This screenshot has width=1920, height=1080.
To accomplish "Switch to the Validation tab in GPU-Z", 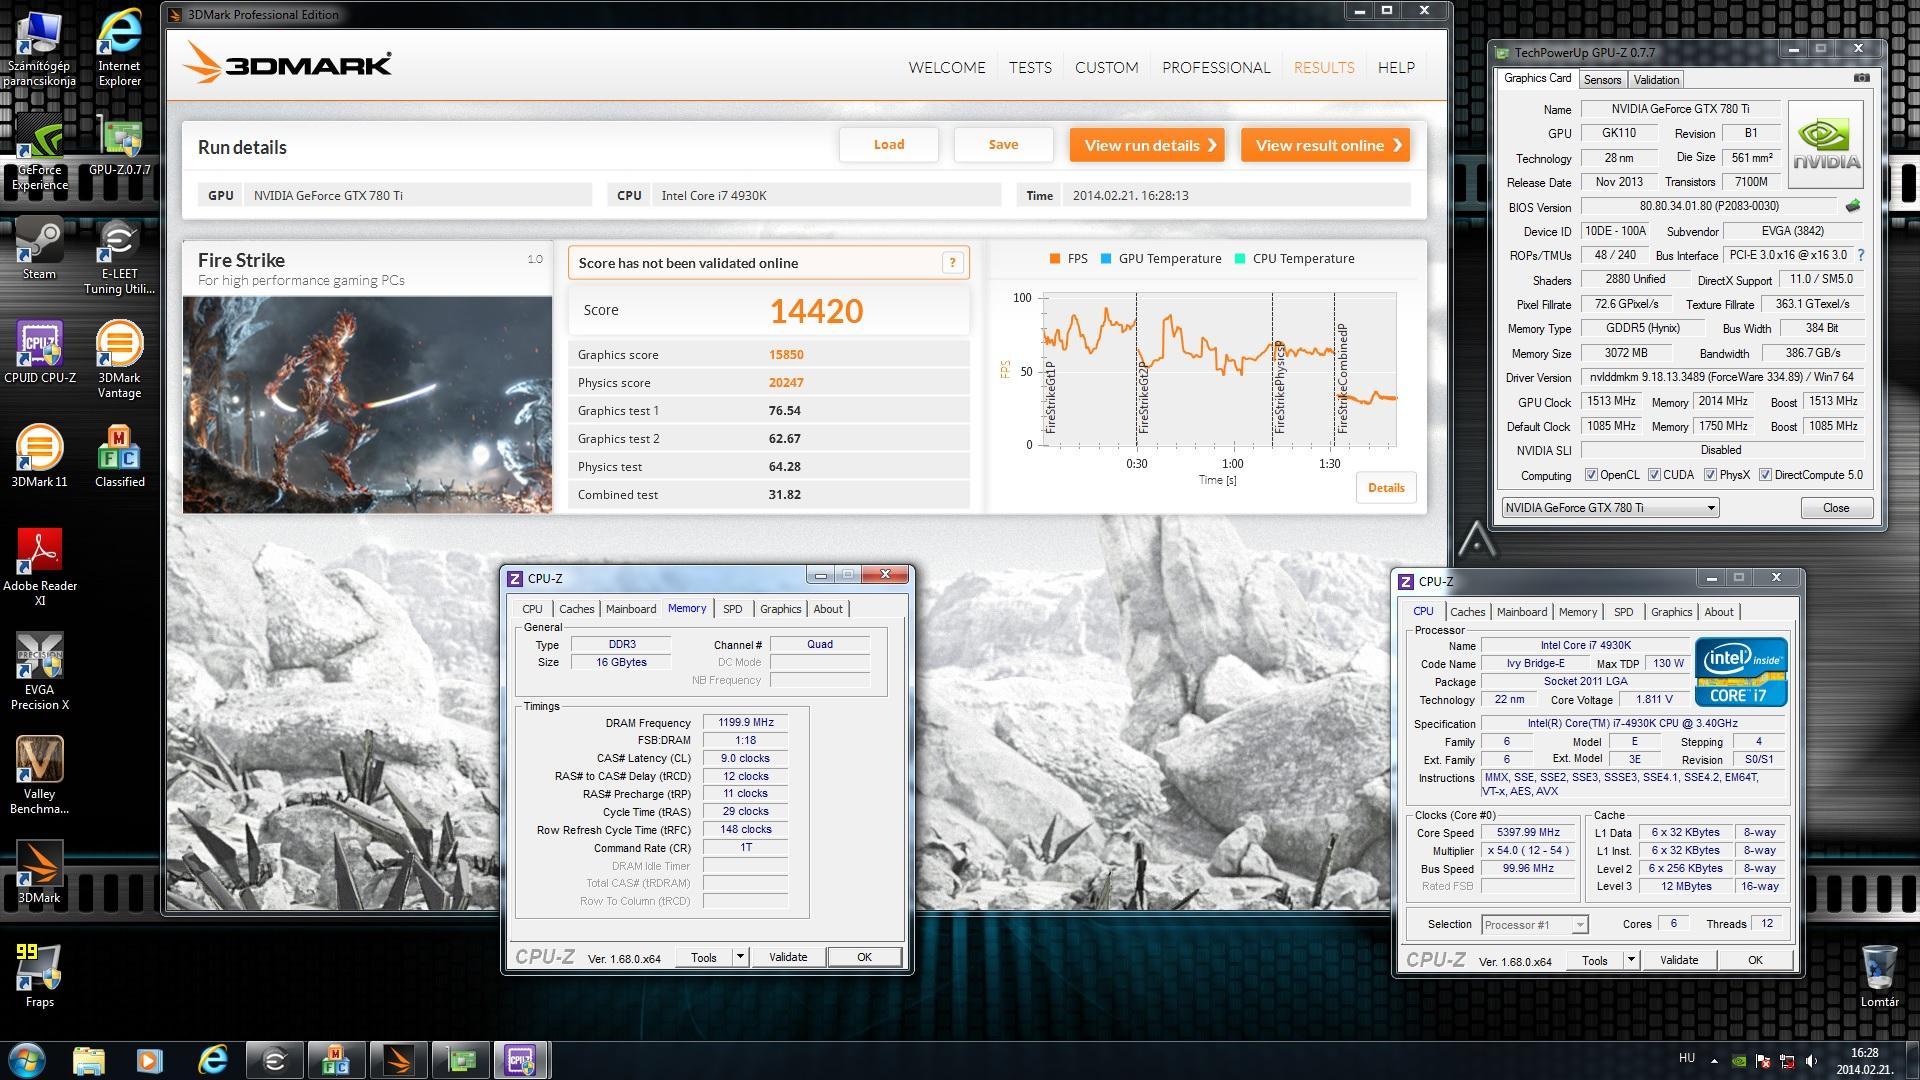I will 1656,80.
